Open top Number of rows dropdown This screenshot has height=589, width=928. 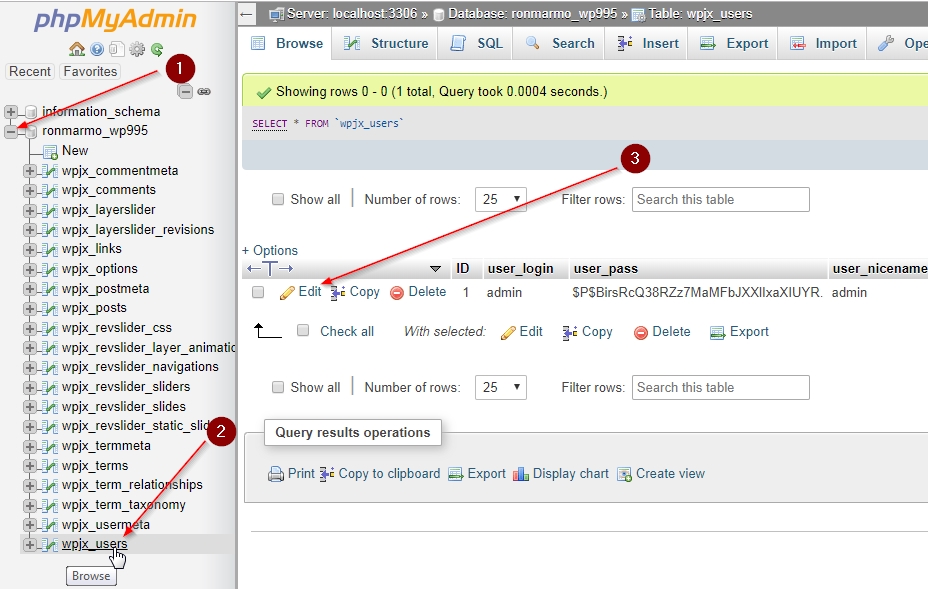tap(501, 199)
